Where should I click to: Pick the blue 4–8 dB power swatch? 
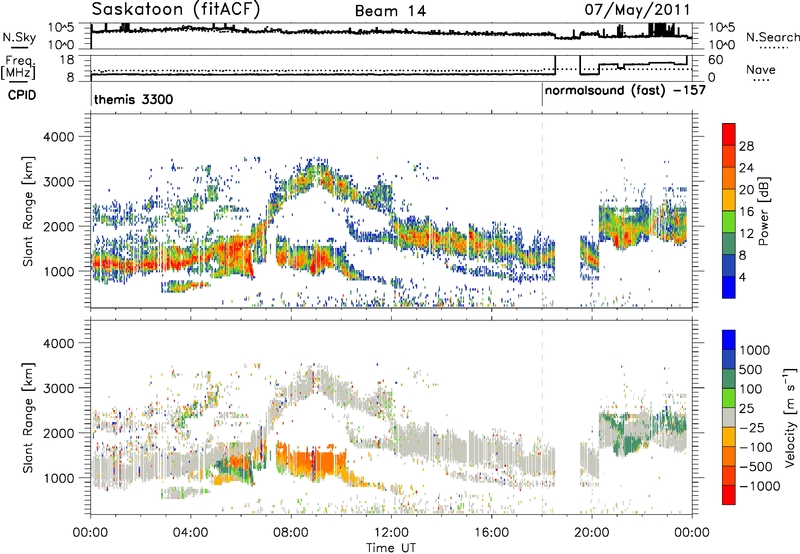tap(729, 266)
